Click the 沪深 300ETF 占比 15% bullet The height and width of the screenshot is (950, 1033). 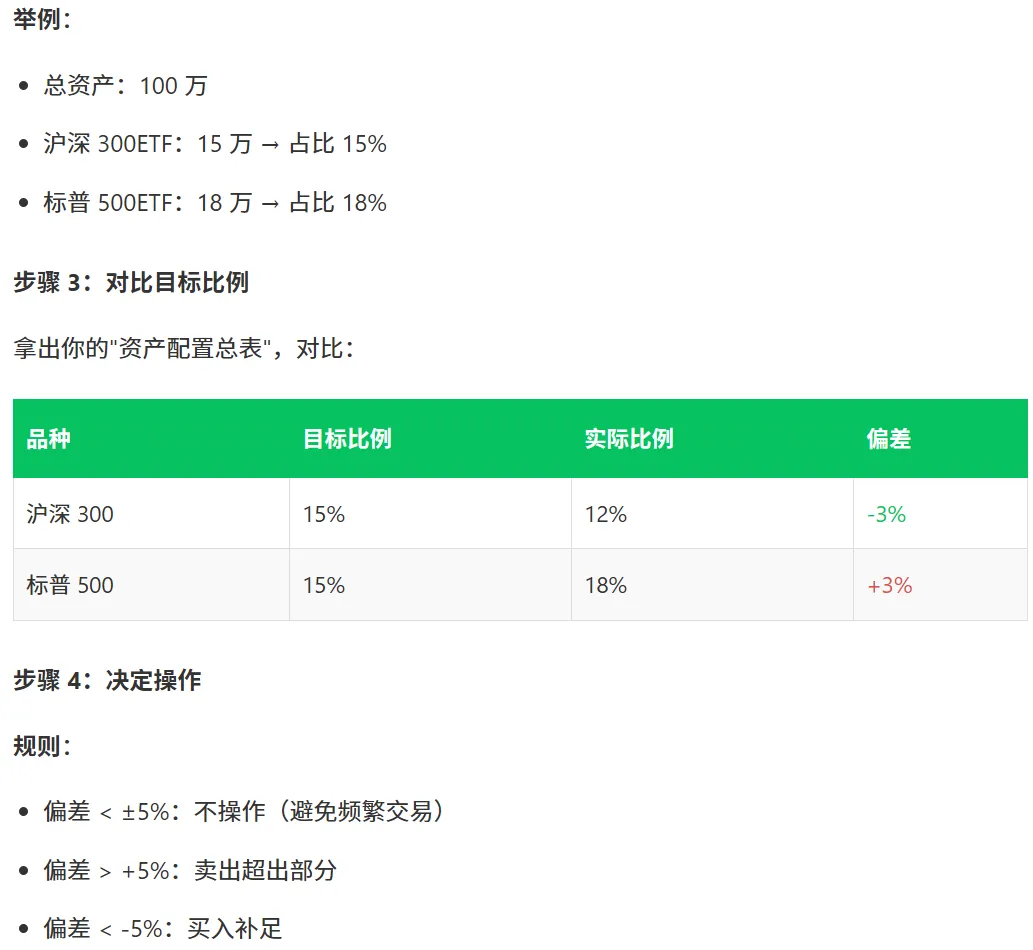[x=215, y=144]
